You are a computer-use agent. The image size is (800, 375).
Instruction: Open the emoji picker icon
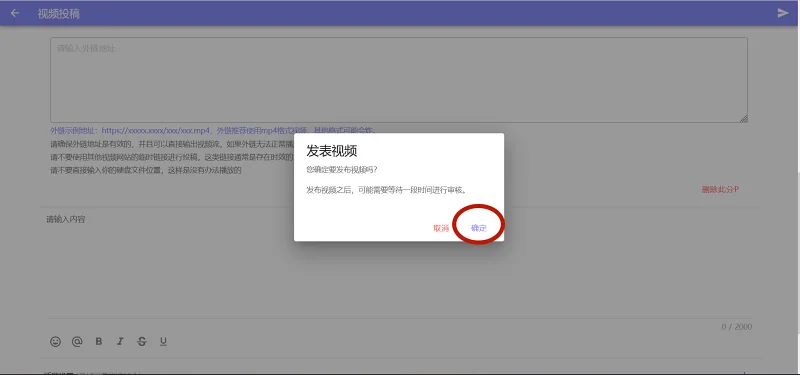[55, 342]
